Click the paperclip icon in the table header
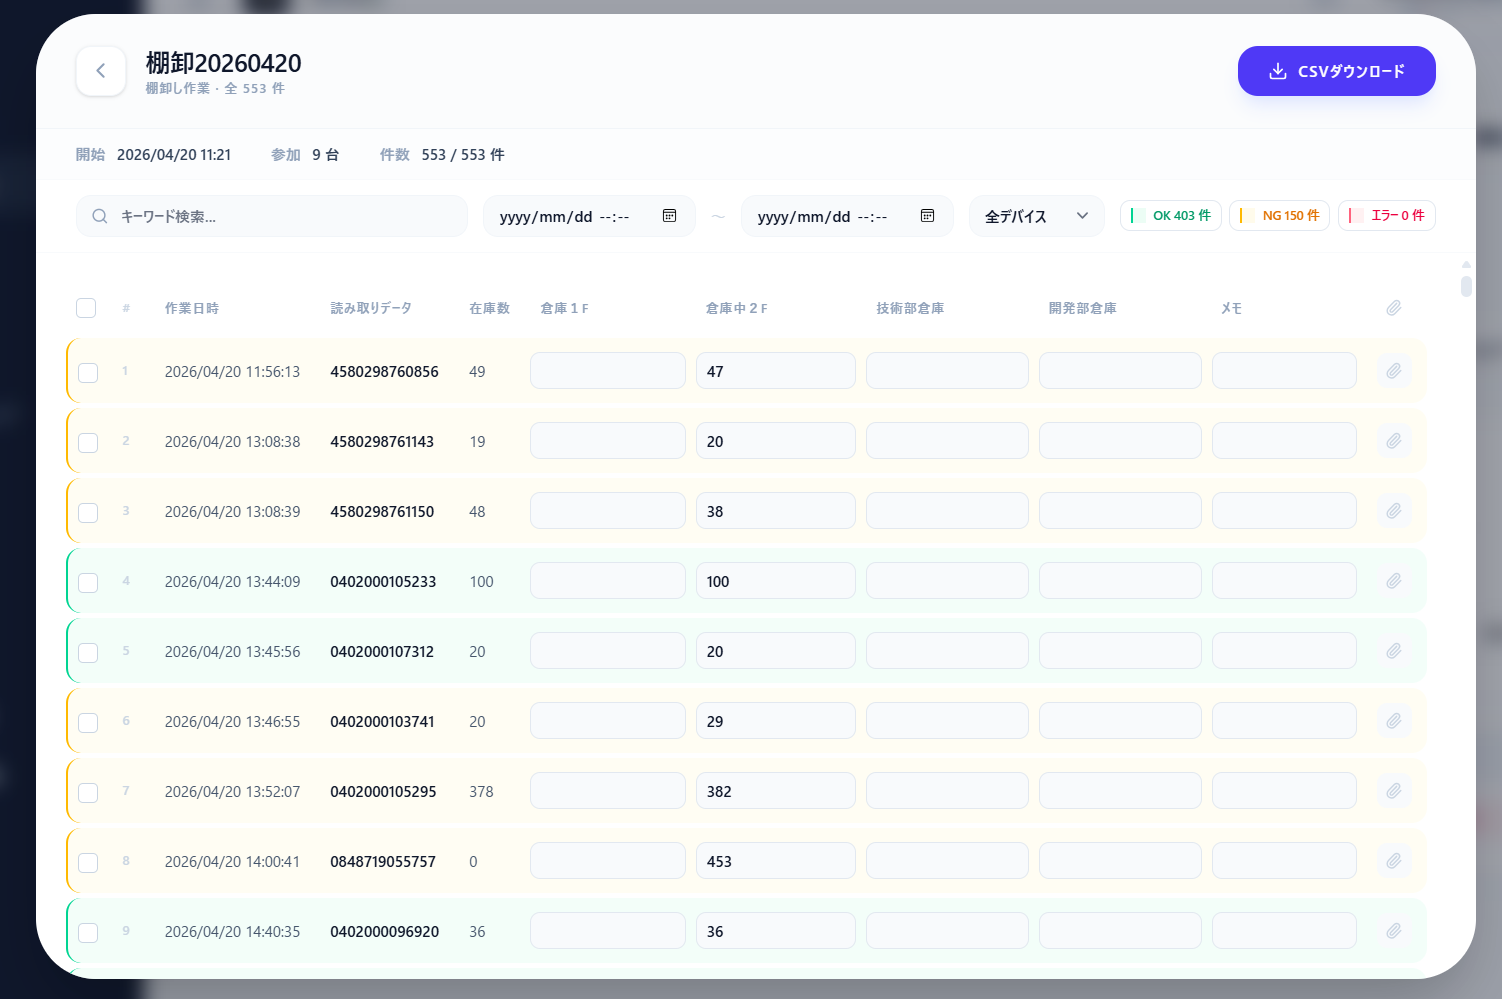Image resolution: width=1502 pixels, height=999 pixels. coord(1394,308)
